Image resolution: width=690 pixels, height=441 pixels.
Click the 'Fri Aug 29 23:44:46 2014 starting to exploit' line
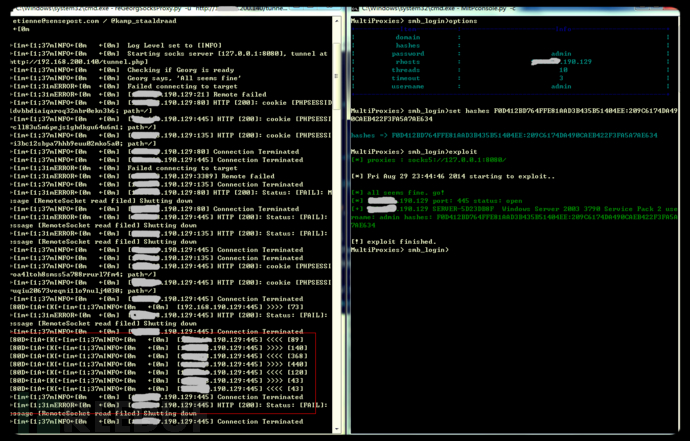coord(453,176)
